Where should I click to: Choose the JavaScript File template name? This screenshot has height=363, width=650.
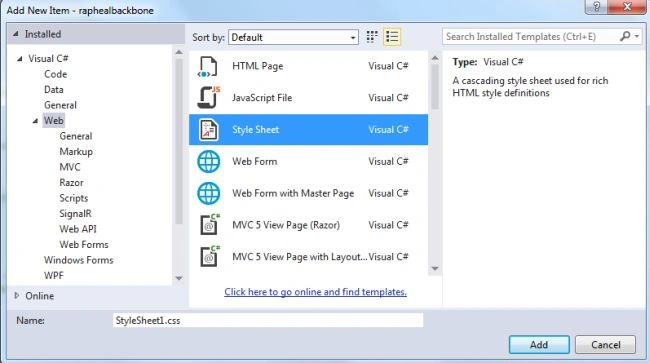click(262, 98)
